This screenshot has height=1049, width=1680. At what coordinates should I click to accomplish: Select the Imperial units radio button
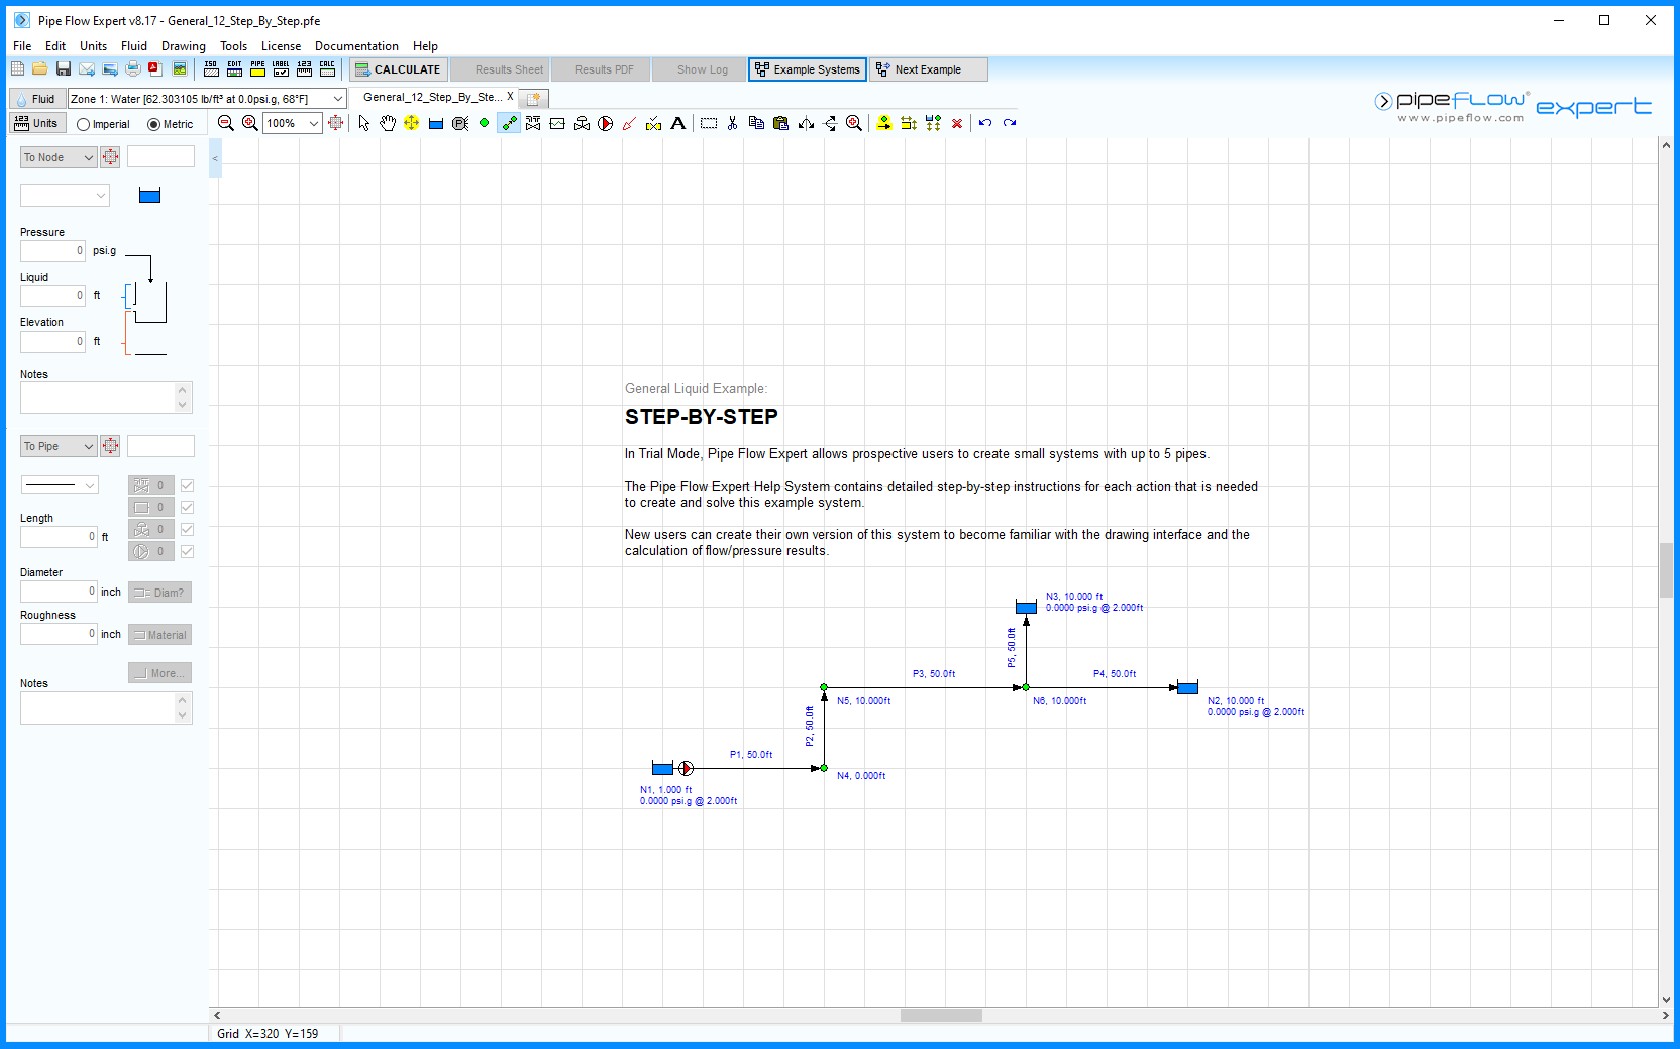(84, 124)
